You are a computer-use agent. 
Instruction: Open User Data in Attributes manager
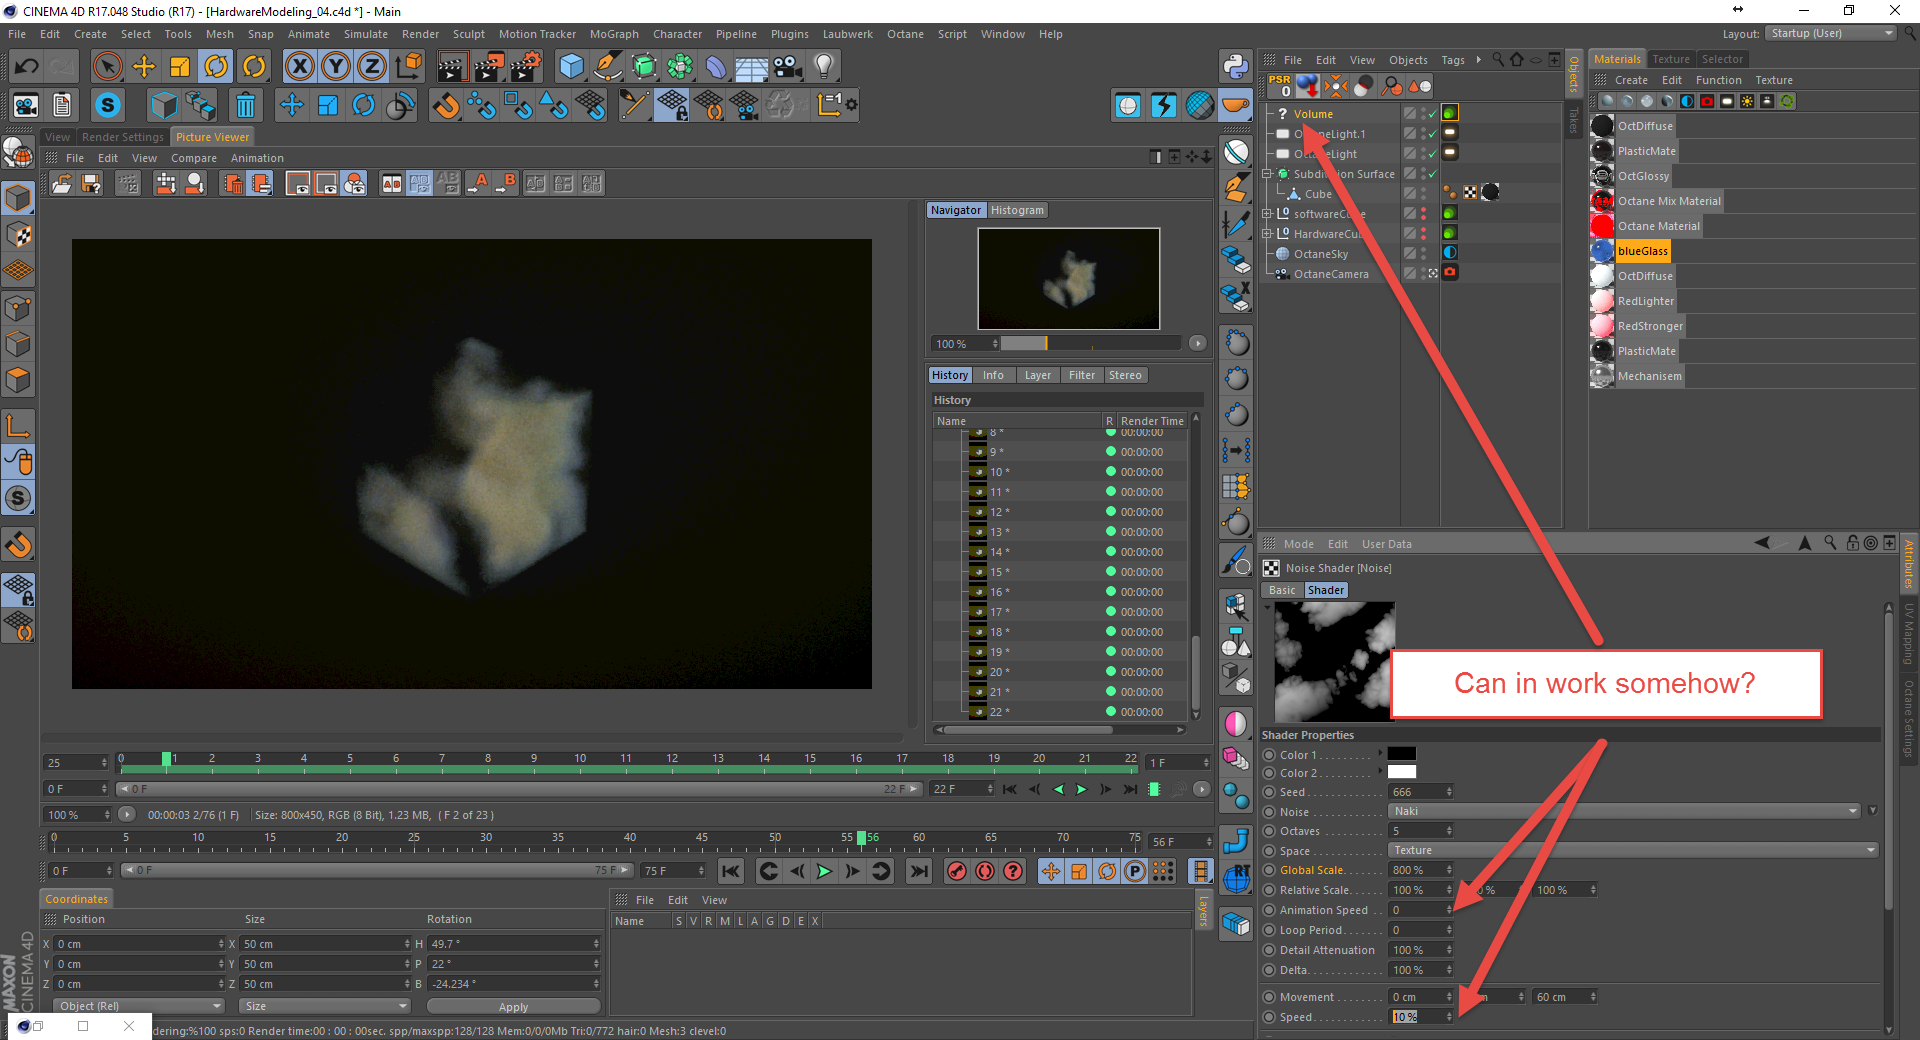(1387, 544)
